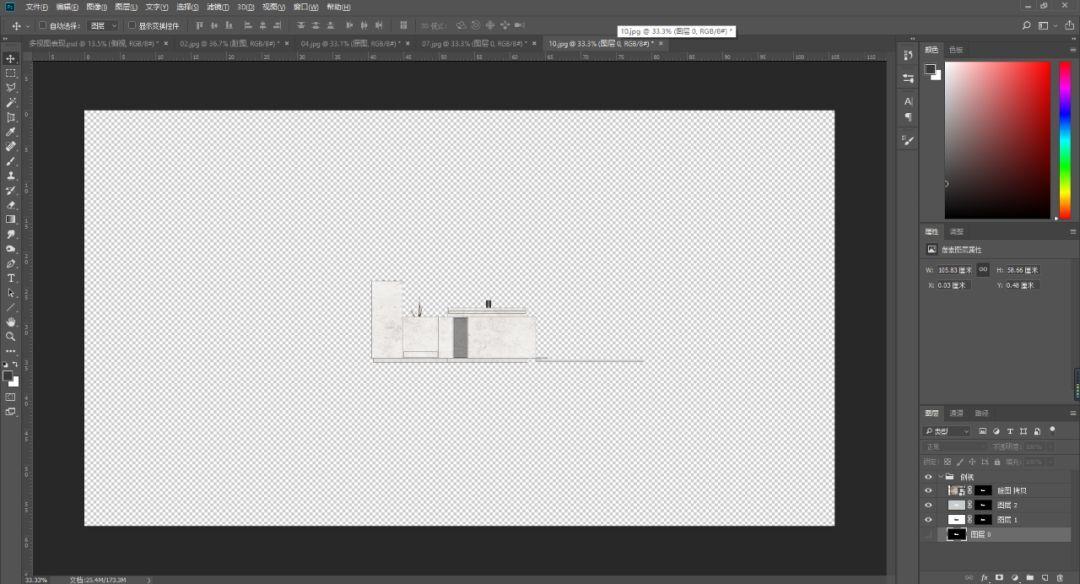Add a layer mask from Layers panel footer
Viewport: 1080px width, 584px height.
coord(999,578)
